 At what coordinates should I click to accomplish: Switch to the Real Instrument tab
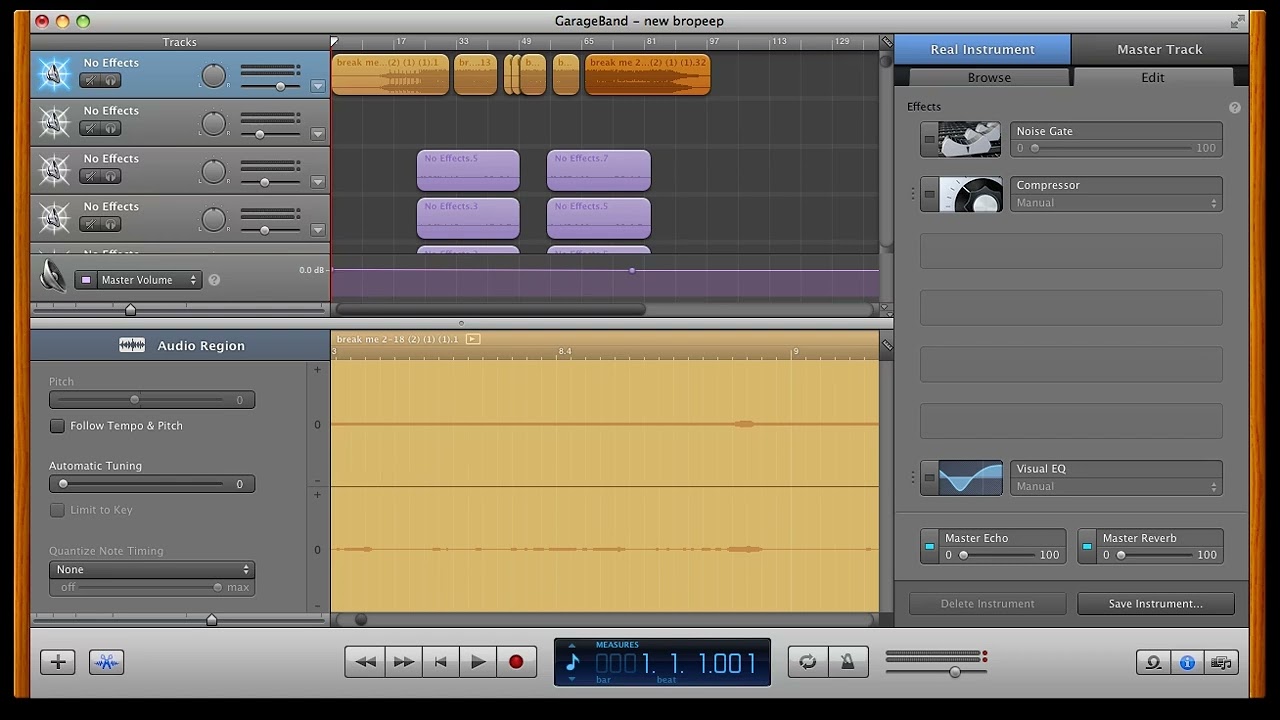982,49
